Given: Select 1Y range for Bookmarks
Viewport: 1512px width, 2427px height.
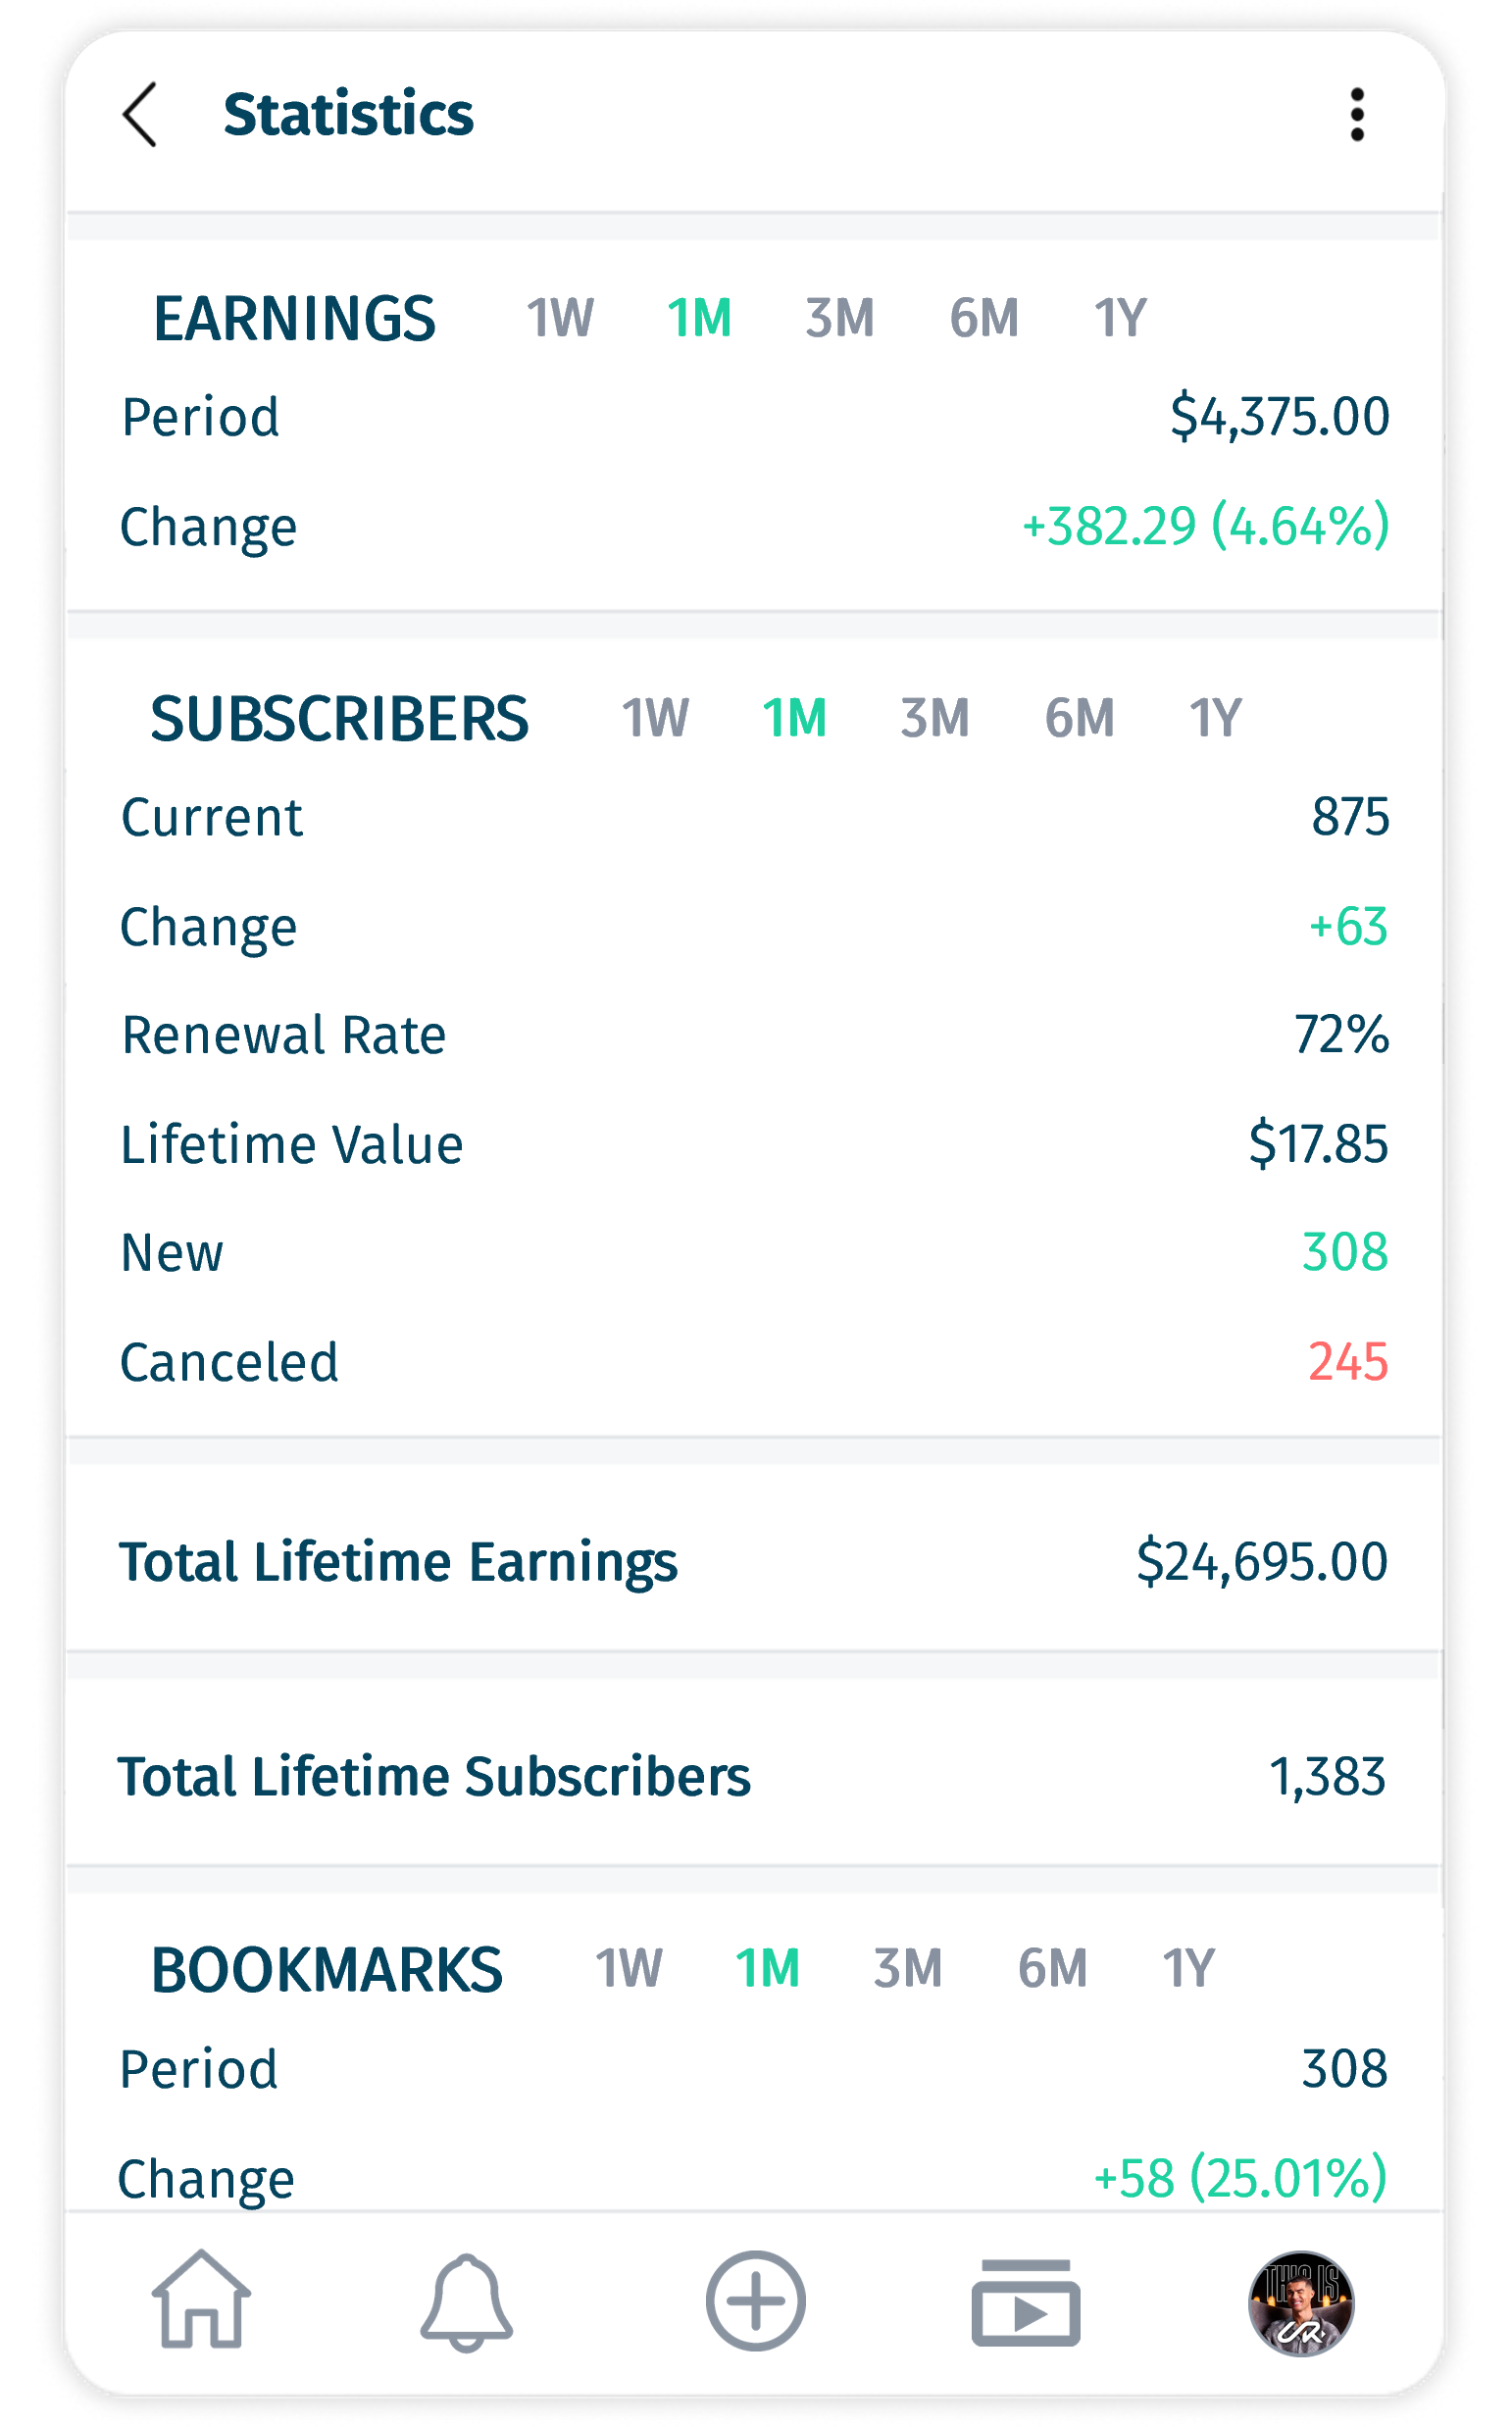Looking at the screenshot, I should pos(1188,1968).
